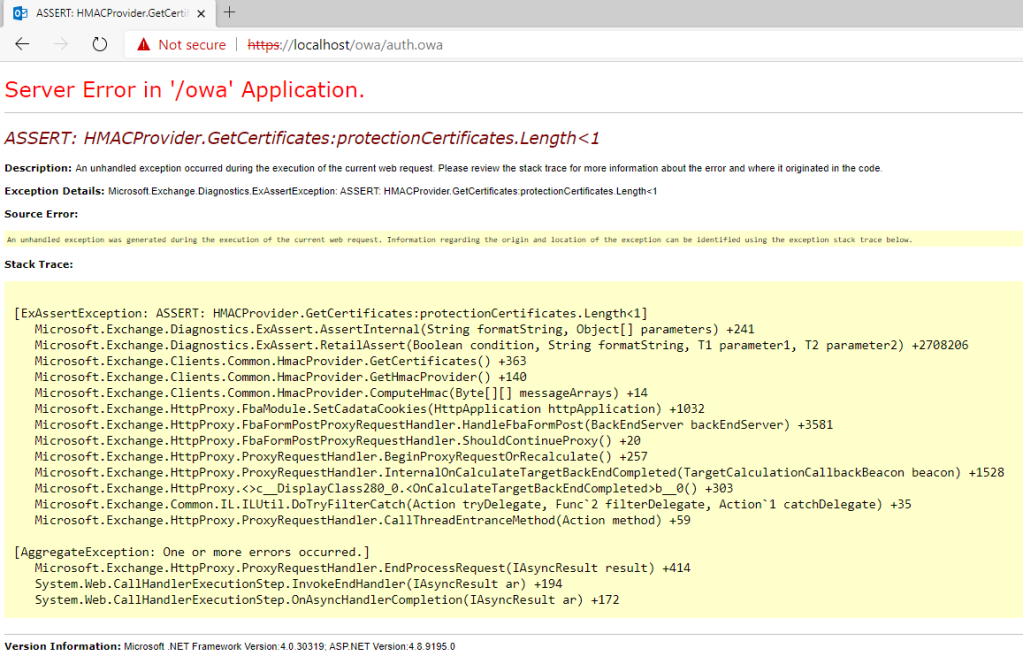Select the ASSERT: HMACProvider.GetCertif tab
This screenshot has width=1023, height=656.
tap(110, 13)
